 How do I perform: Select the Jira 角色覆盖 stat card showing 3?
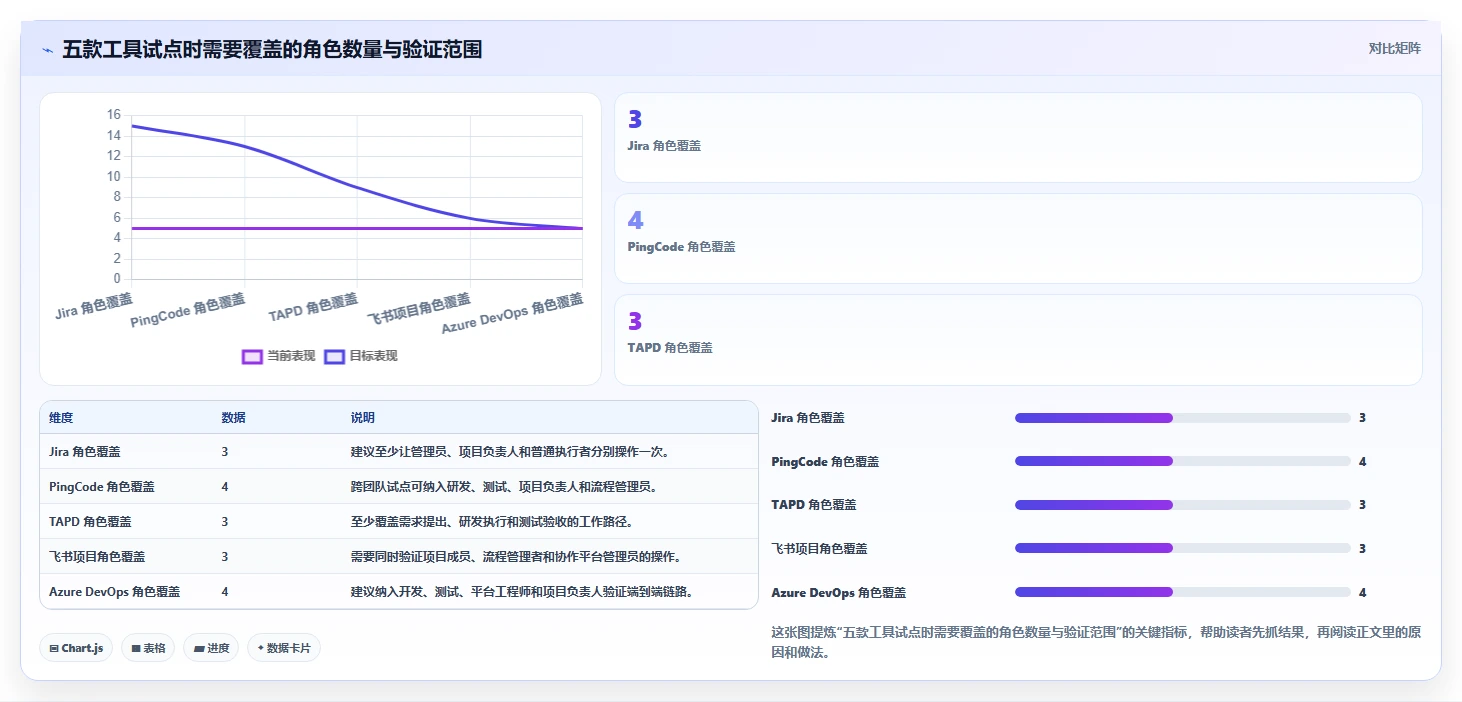coord(1018,138)
